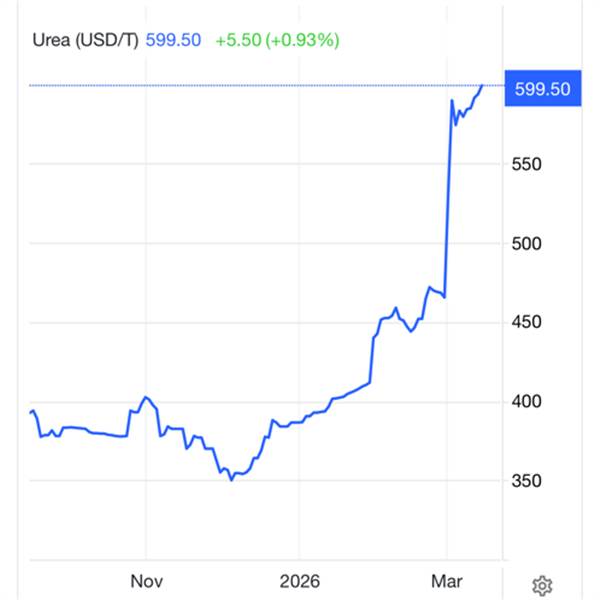
Task: Click the green (+0.93%) percentage change
Action: click(302, 40)
